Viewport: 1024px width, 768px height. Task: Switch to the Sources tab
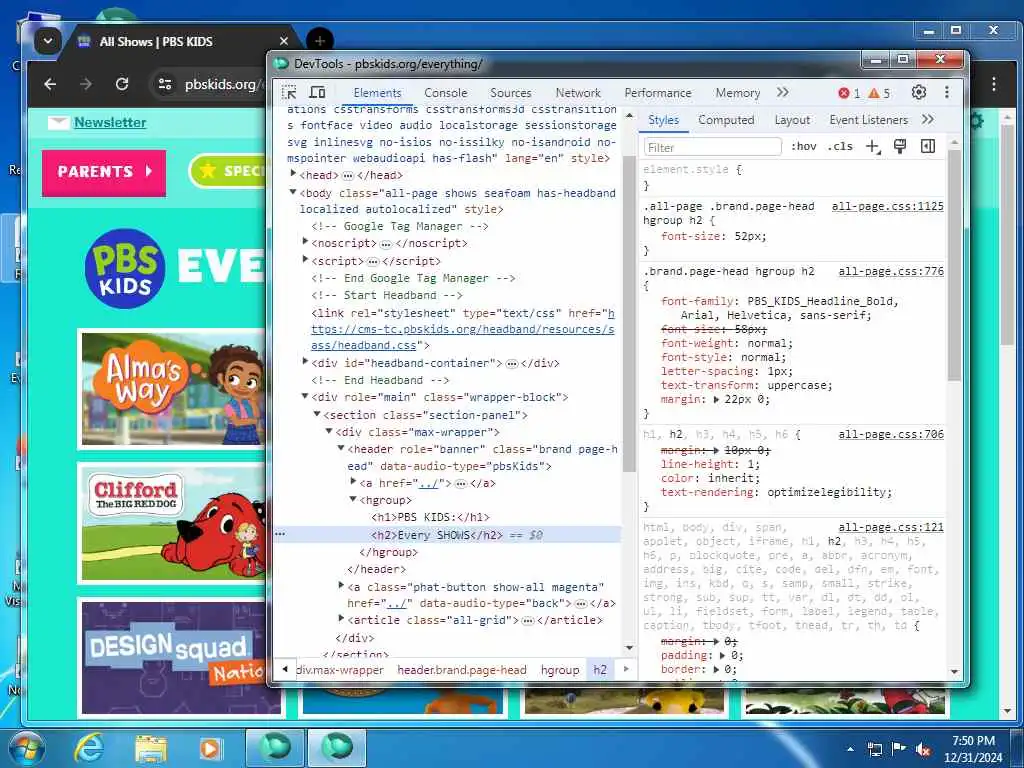click(511, 93)
